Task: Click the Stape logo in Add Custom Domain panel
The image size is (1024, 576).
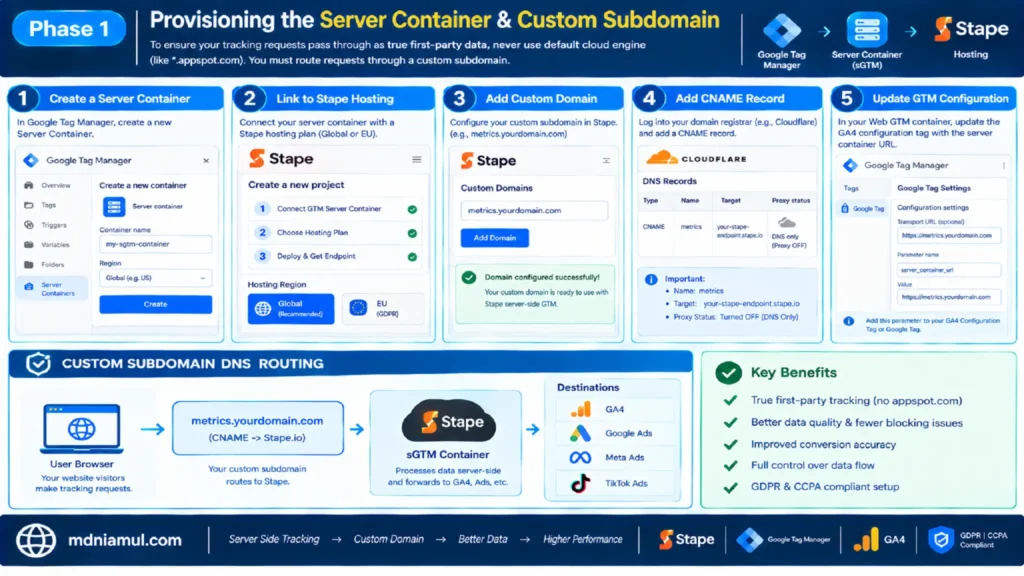Action: 488,161
